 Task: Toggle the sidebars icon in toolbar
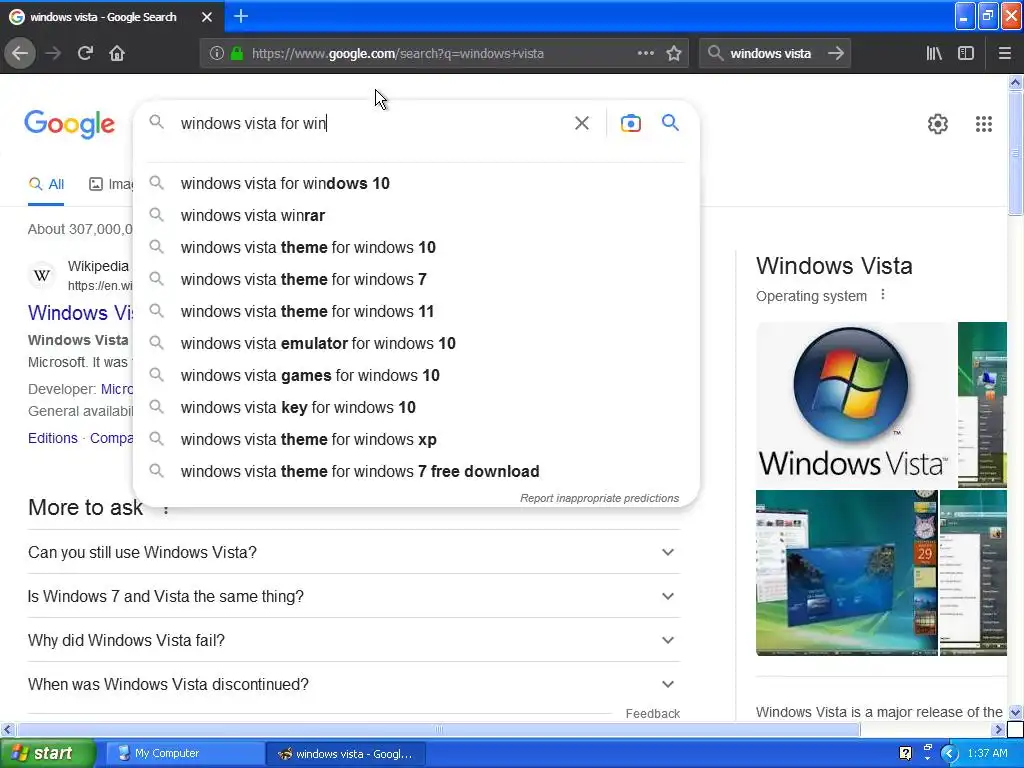(966, 53)
